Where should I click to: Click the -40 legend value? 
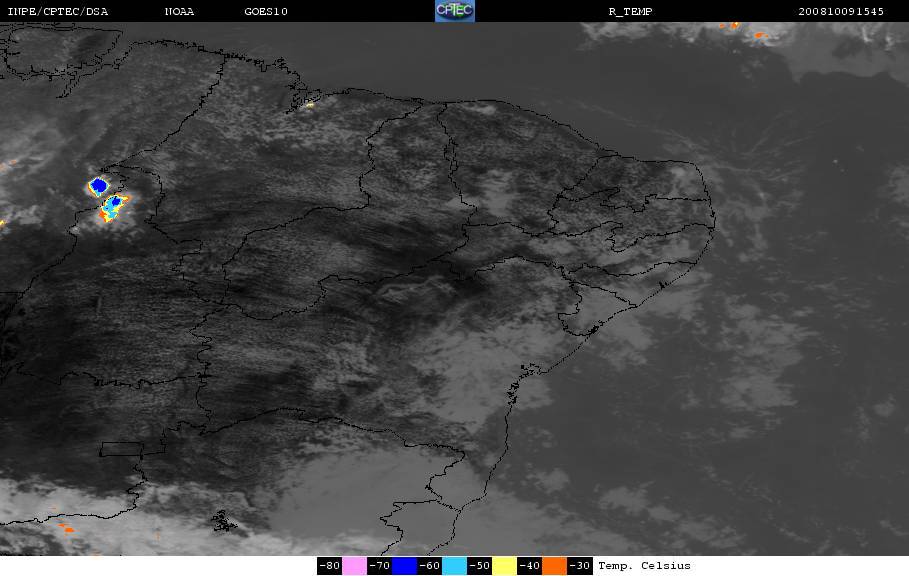pyautogui.click(x=529, y=566)
